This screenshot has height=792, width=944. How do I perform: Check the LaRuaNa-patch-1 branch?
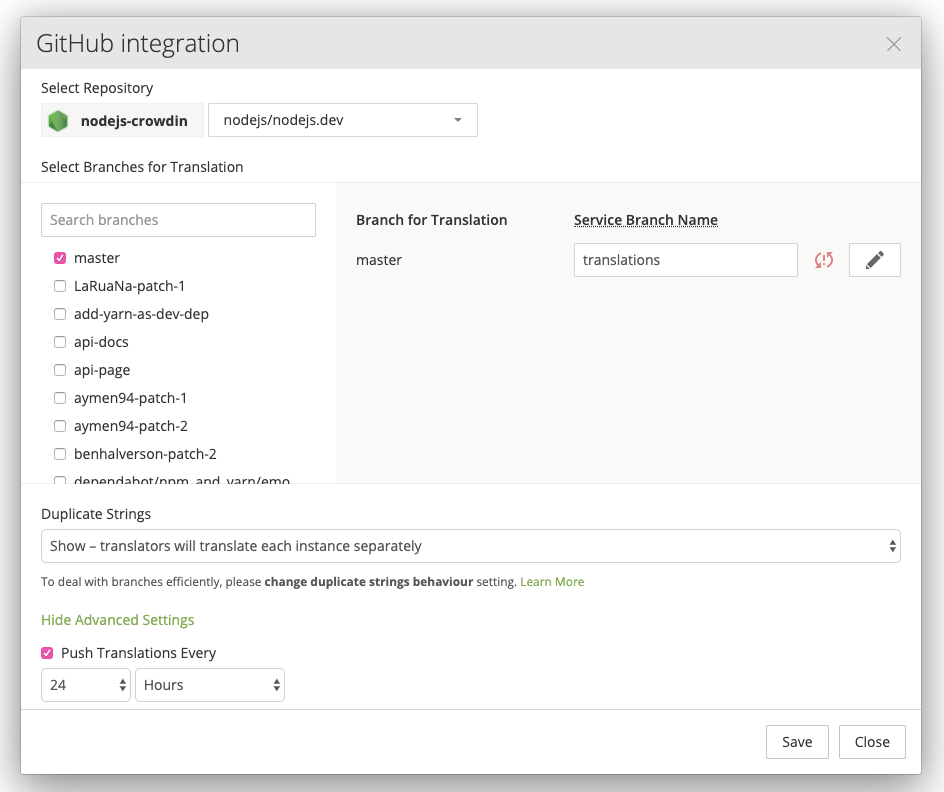tap(60, 286)
